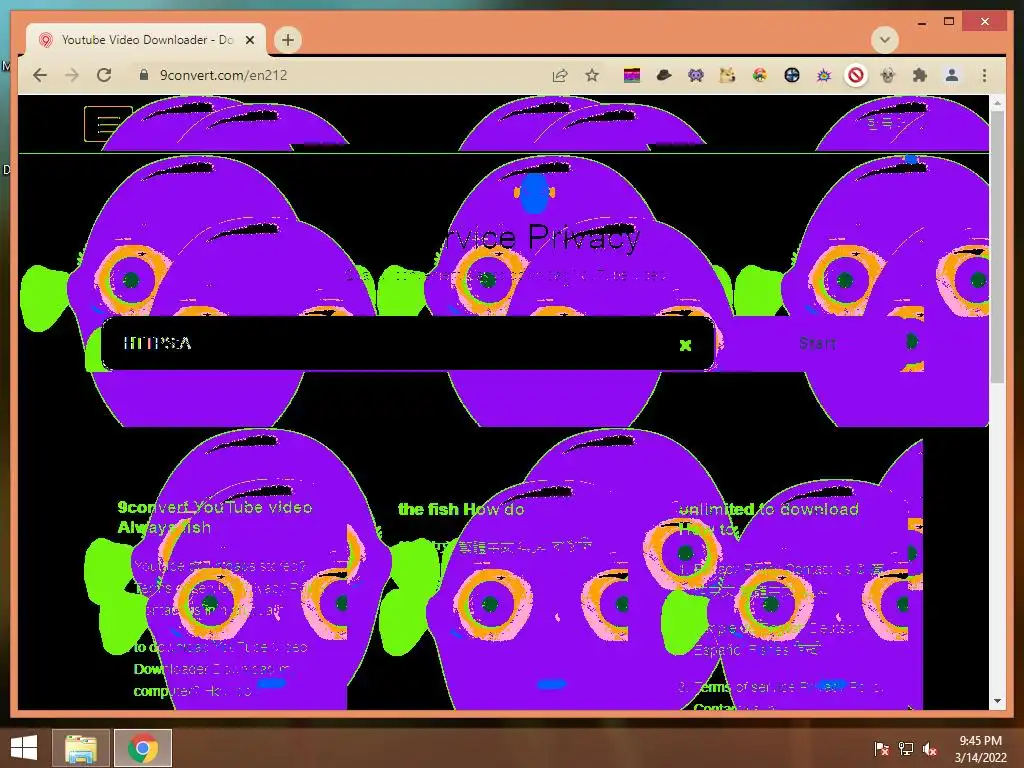The width and height of the screenshot is (1024, 768).
Task: Open Chrome's three-dot menu
Action: point(984,76)
